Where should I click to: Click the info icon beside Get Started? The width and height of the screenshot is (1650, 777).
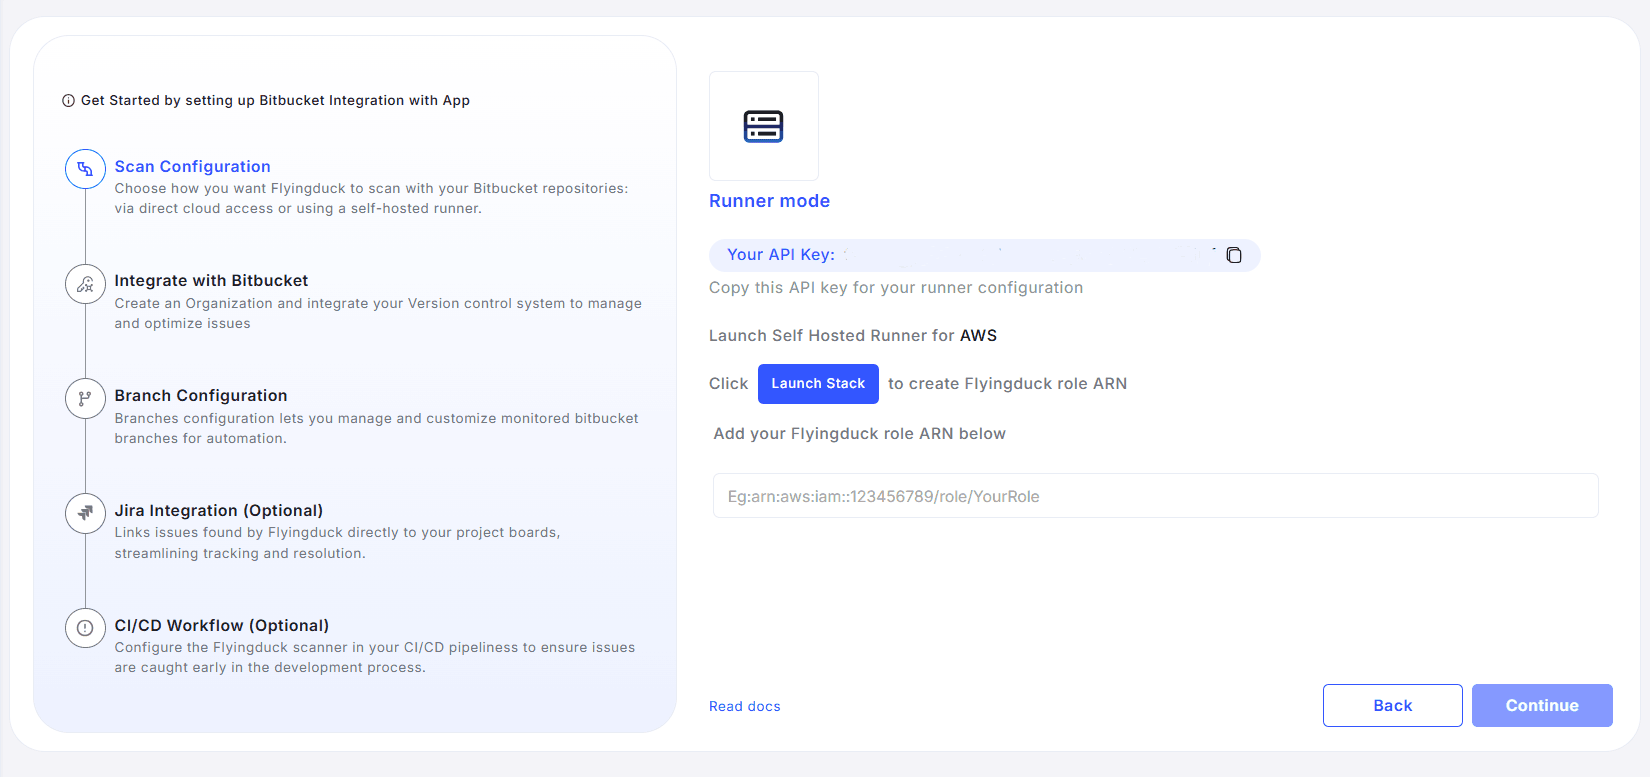(x=68, y=101)
